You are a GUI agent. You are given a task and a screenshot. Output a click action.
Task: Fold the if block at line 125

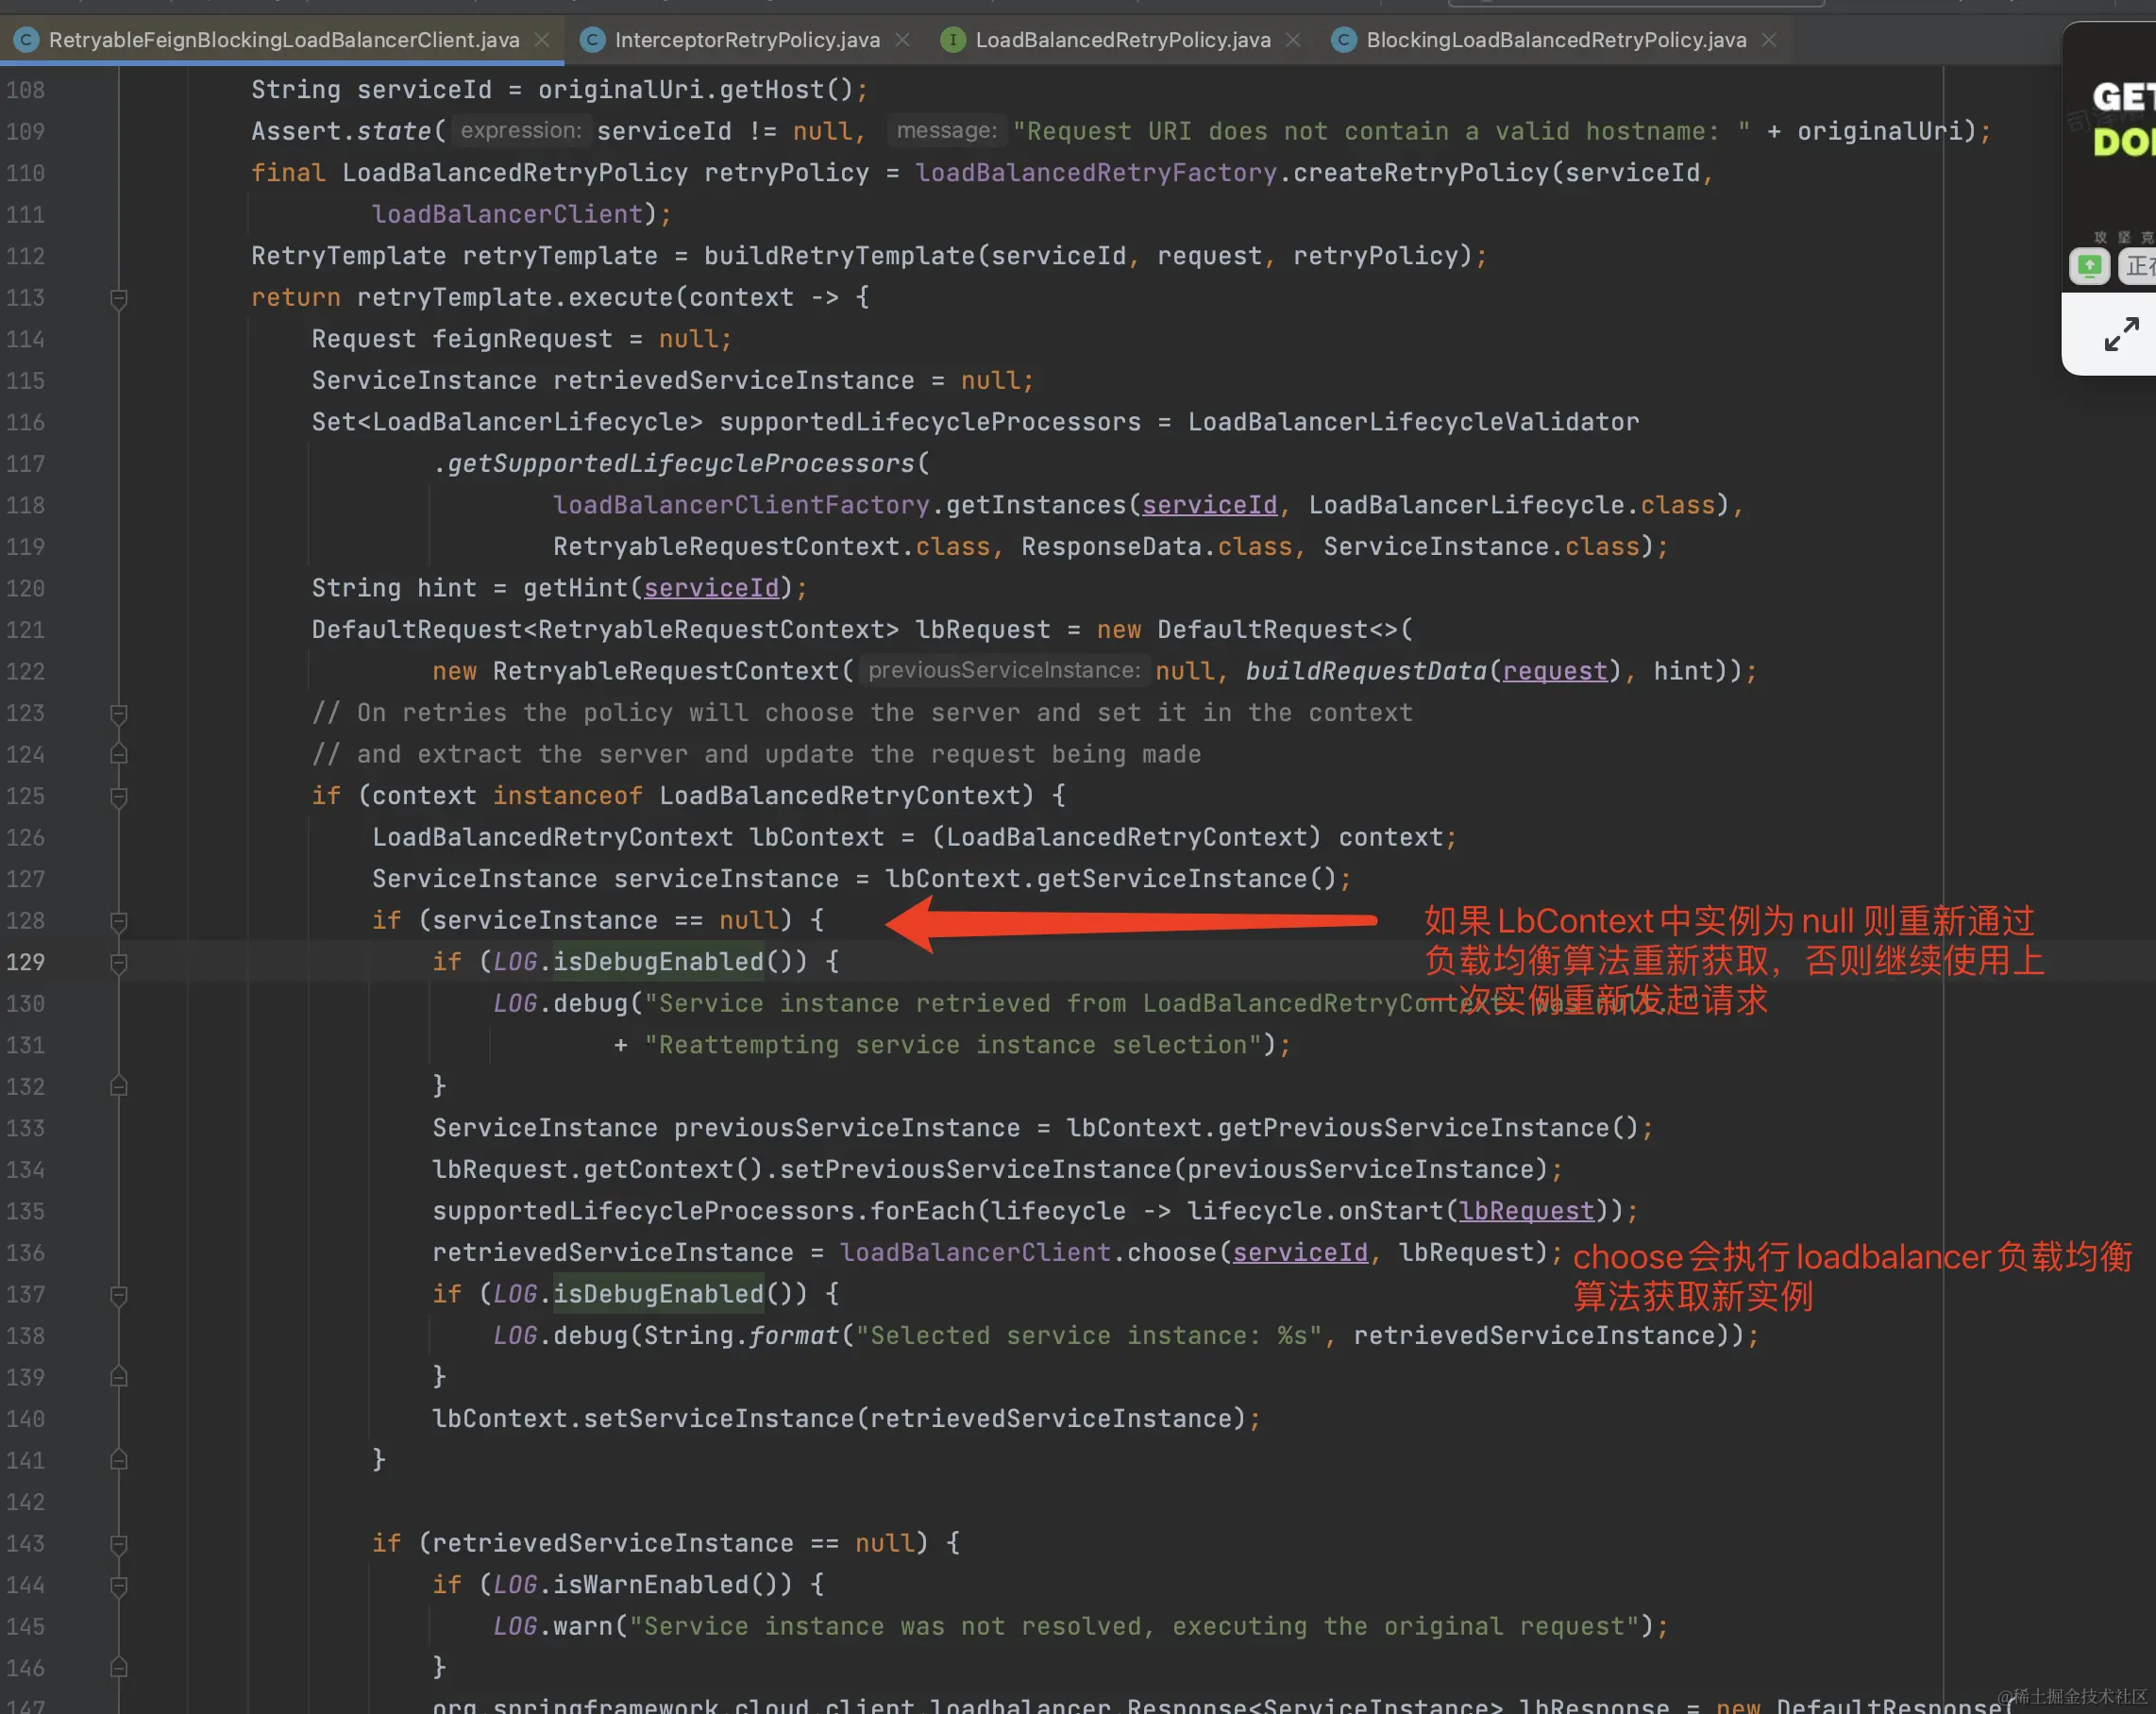point(118,796)
